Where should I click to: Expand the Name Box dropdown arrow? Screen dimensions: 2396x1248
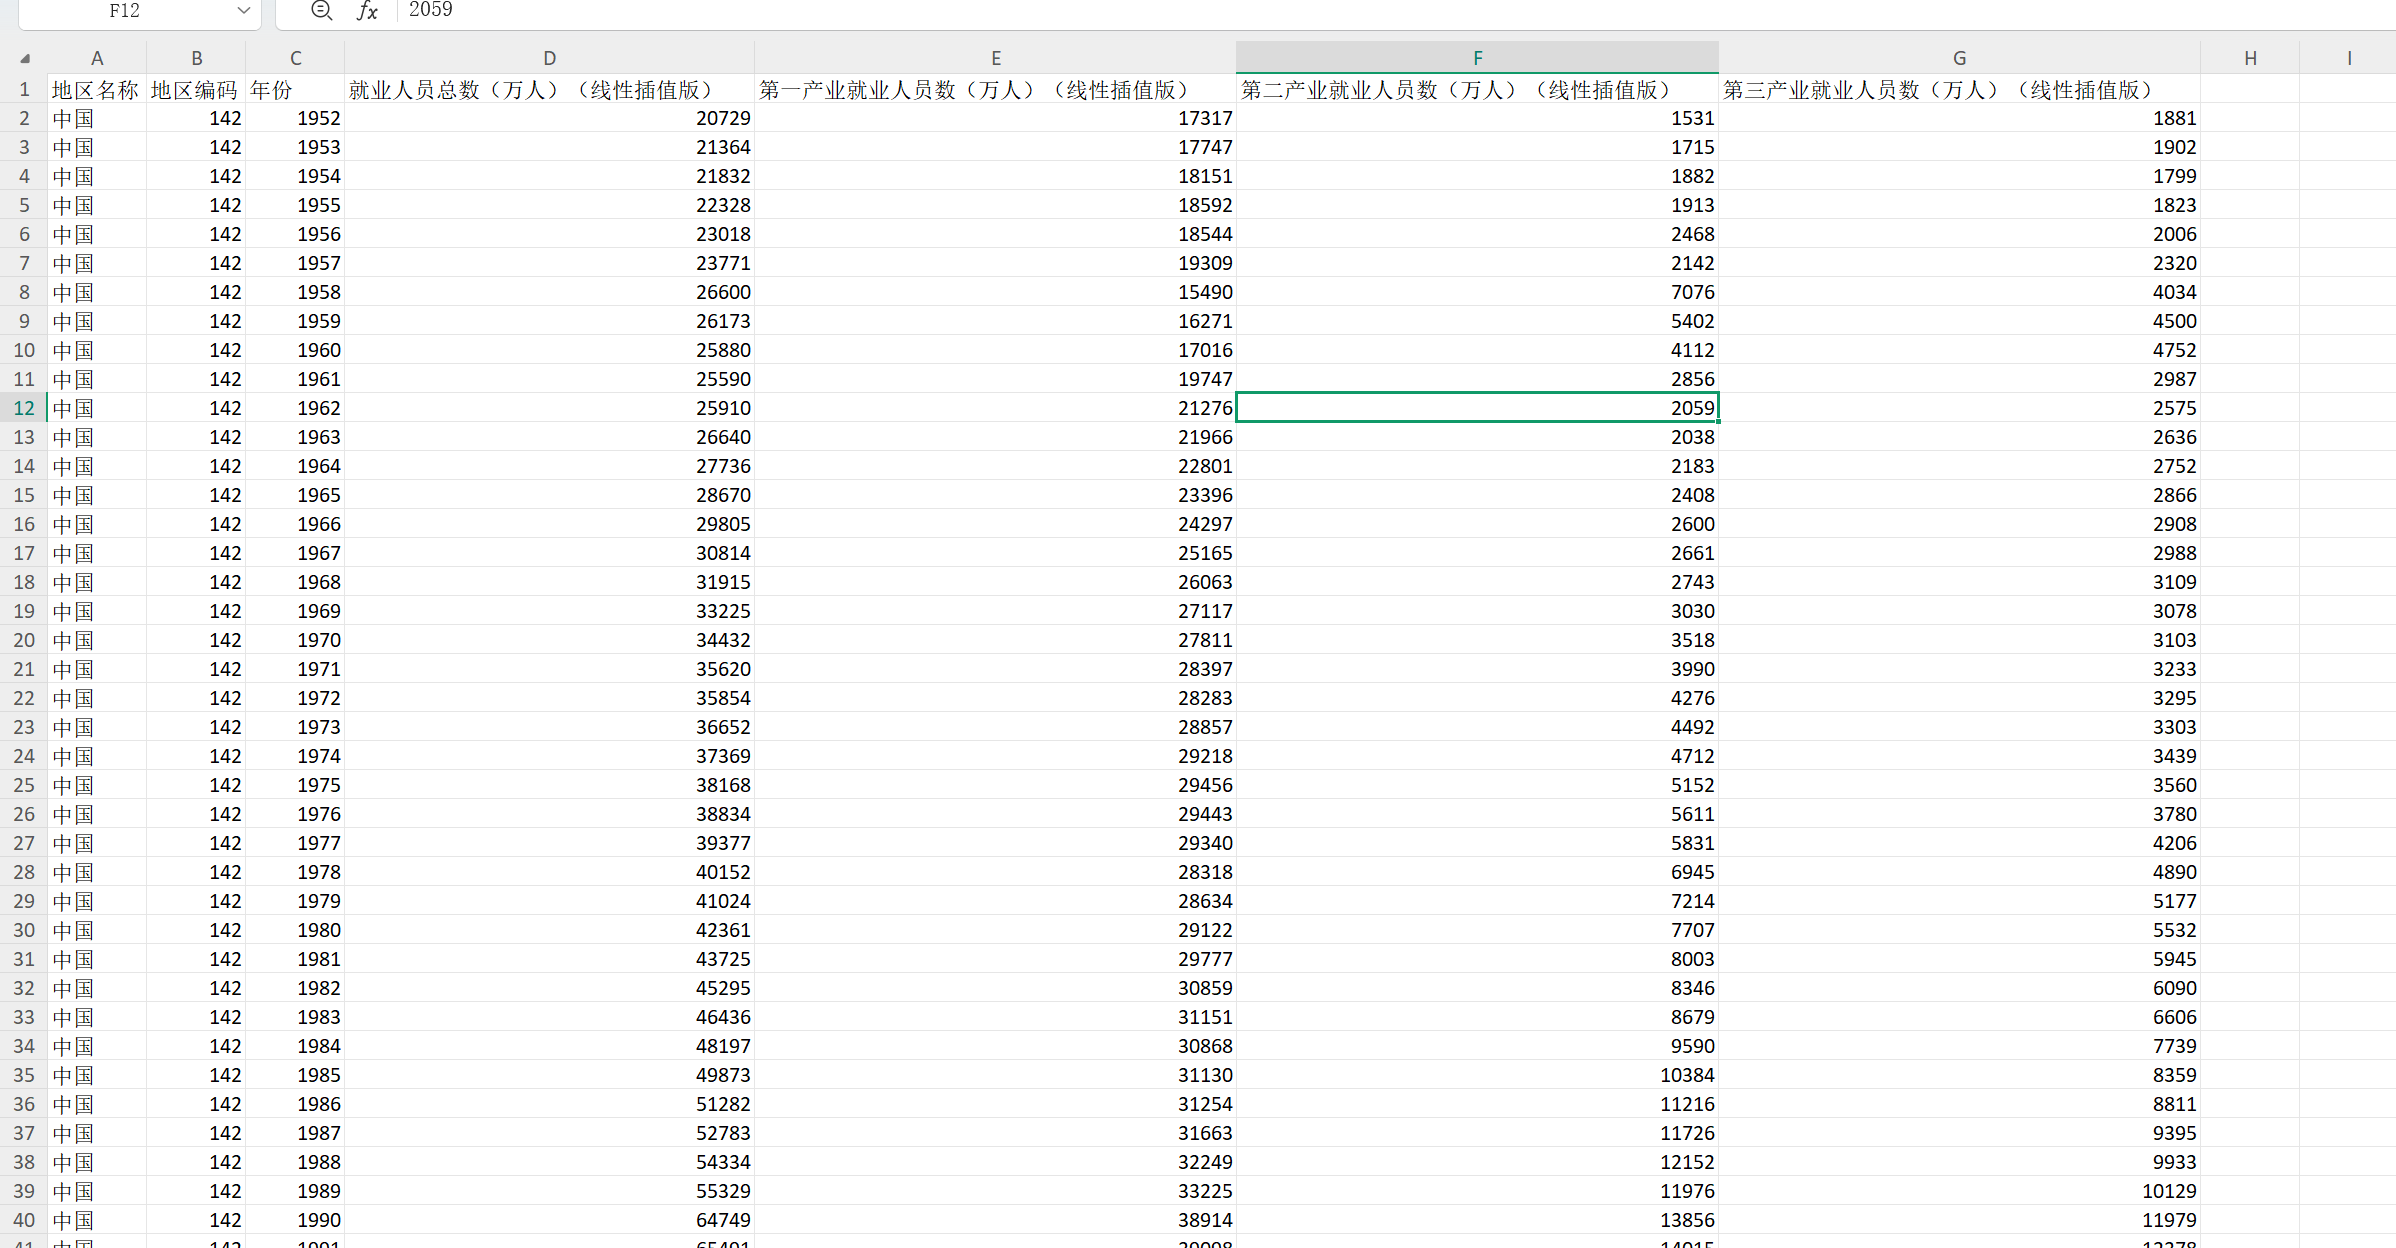(x=243, y=10)
